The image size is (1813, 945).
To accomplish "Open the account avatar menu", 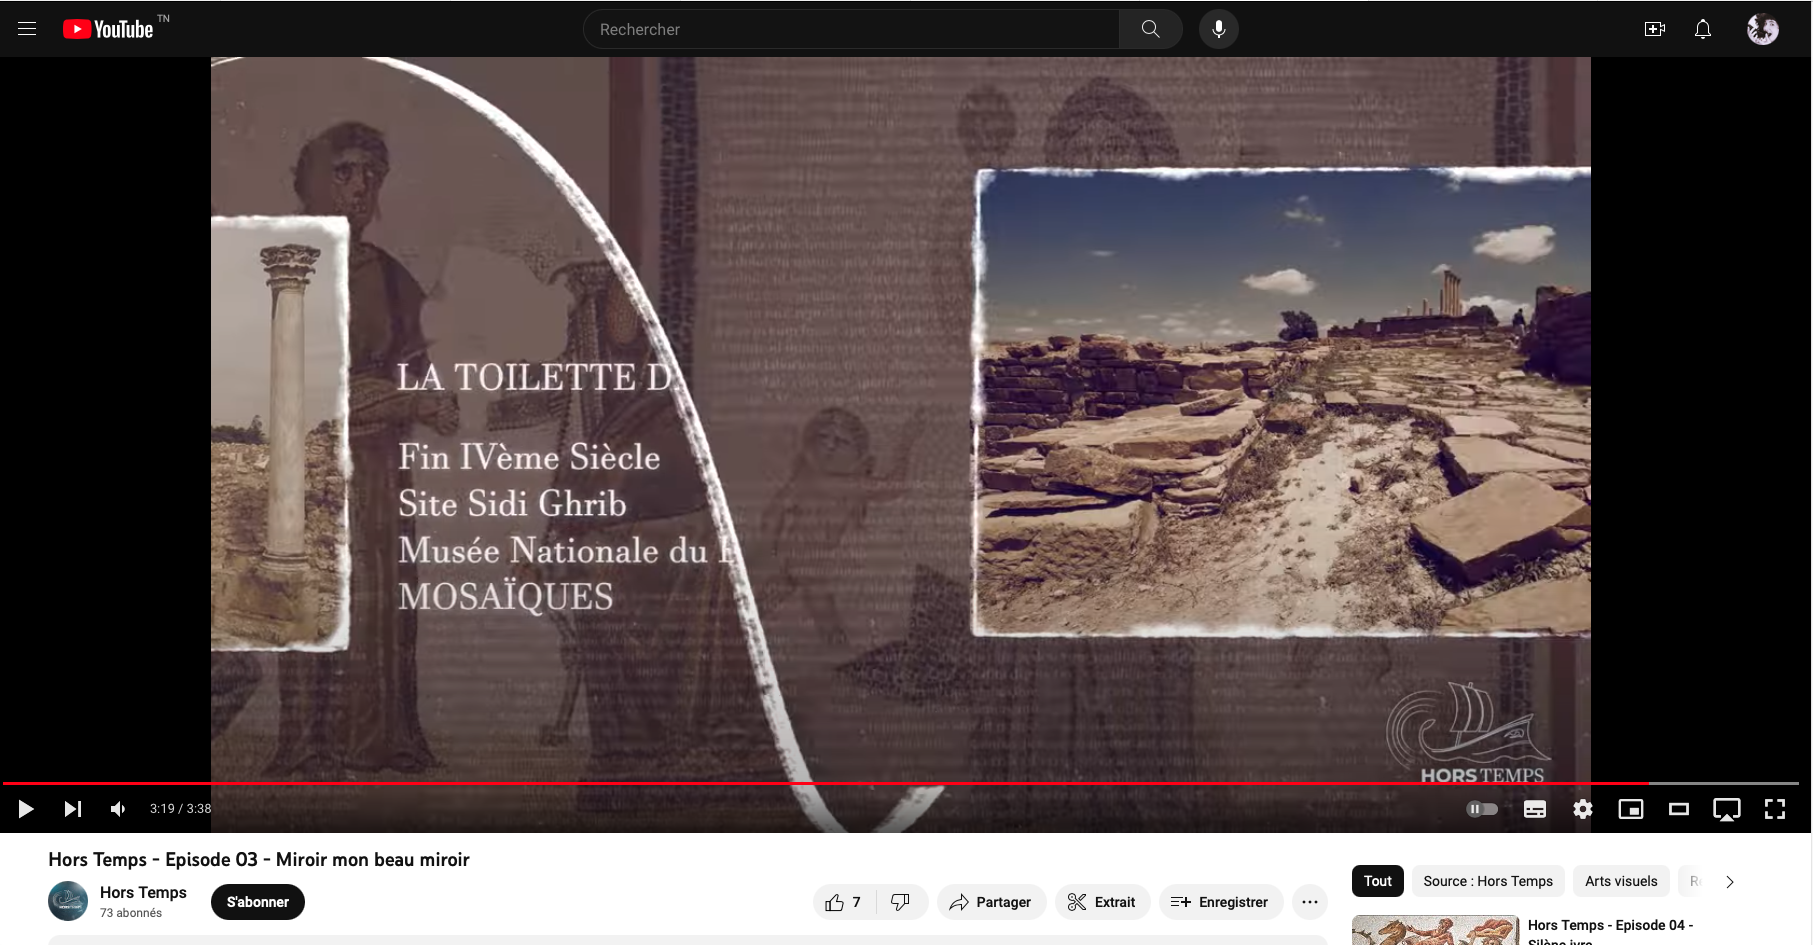I will point(1762,29).
